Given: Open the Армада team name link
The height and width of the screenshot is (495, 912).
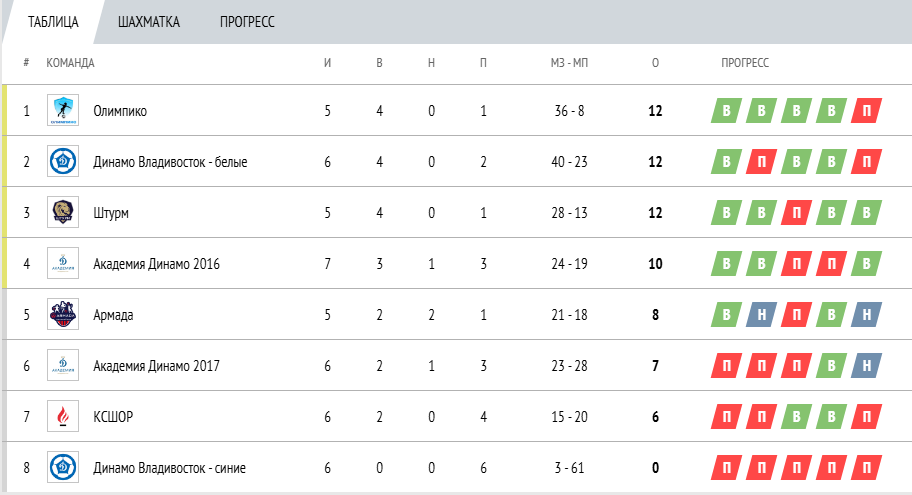Looking at the screenshot, I should (113, 315).
